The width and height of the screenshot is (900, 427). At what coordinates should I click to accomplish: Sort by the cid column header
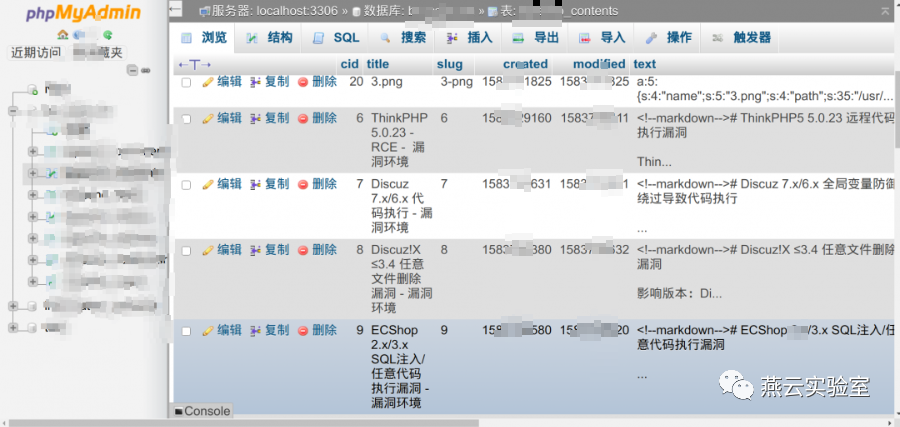350,64
